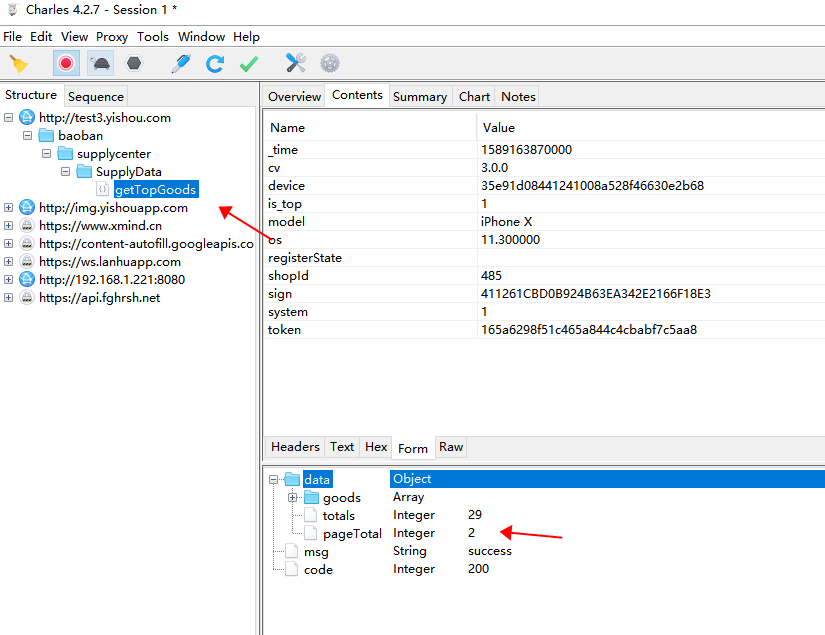Click the getTopGoods JSON file icon

tap(103, 189)
